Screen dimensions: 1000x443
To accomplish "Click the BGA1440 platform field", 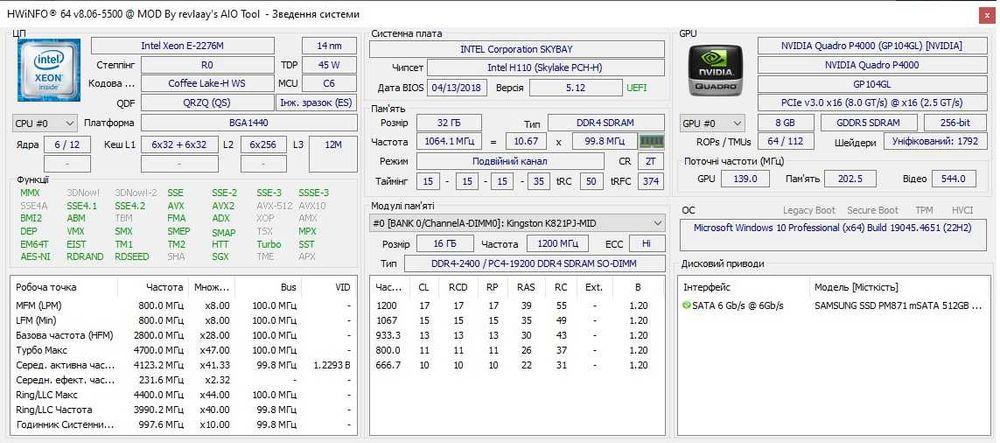I will coord(249,122).
